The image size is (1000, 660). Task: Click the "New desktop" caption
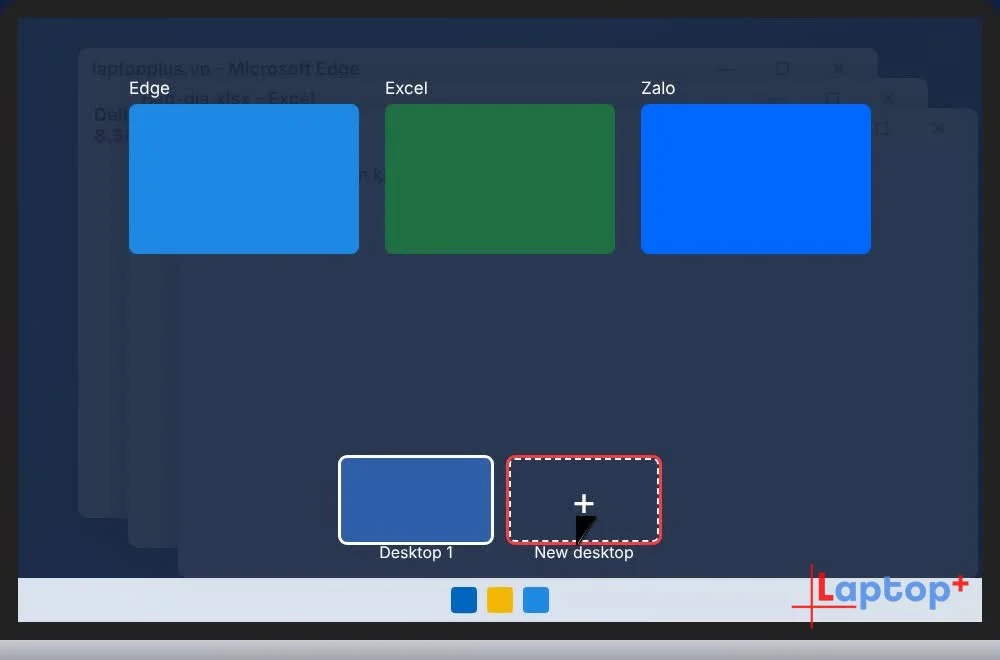click(x=584, y=553)
